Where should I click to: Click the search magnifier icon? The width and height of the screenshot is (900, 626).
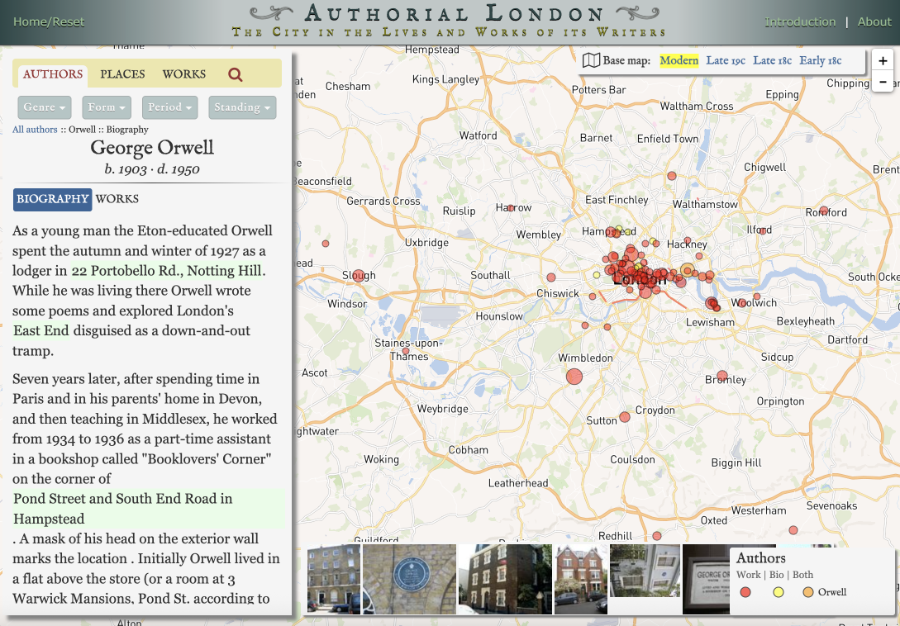click(235, 75)
